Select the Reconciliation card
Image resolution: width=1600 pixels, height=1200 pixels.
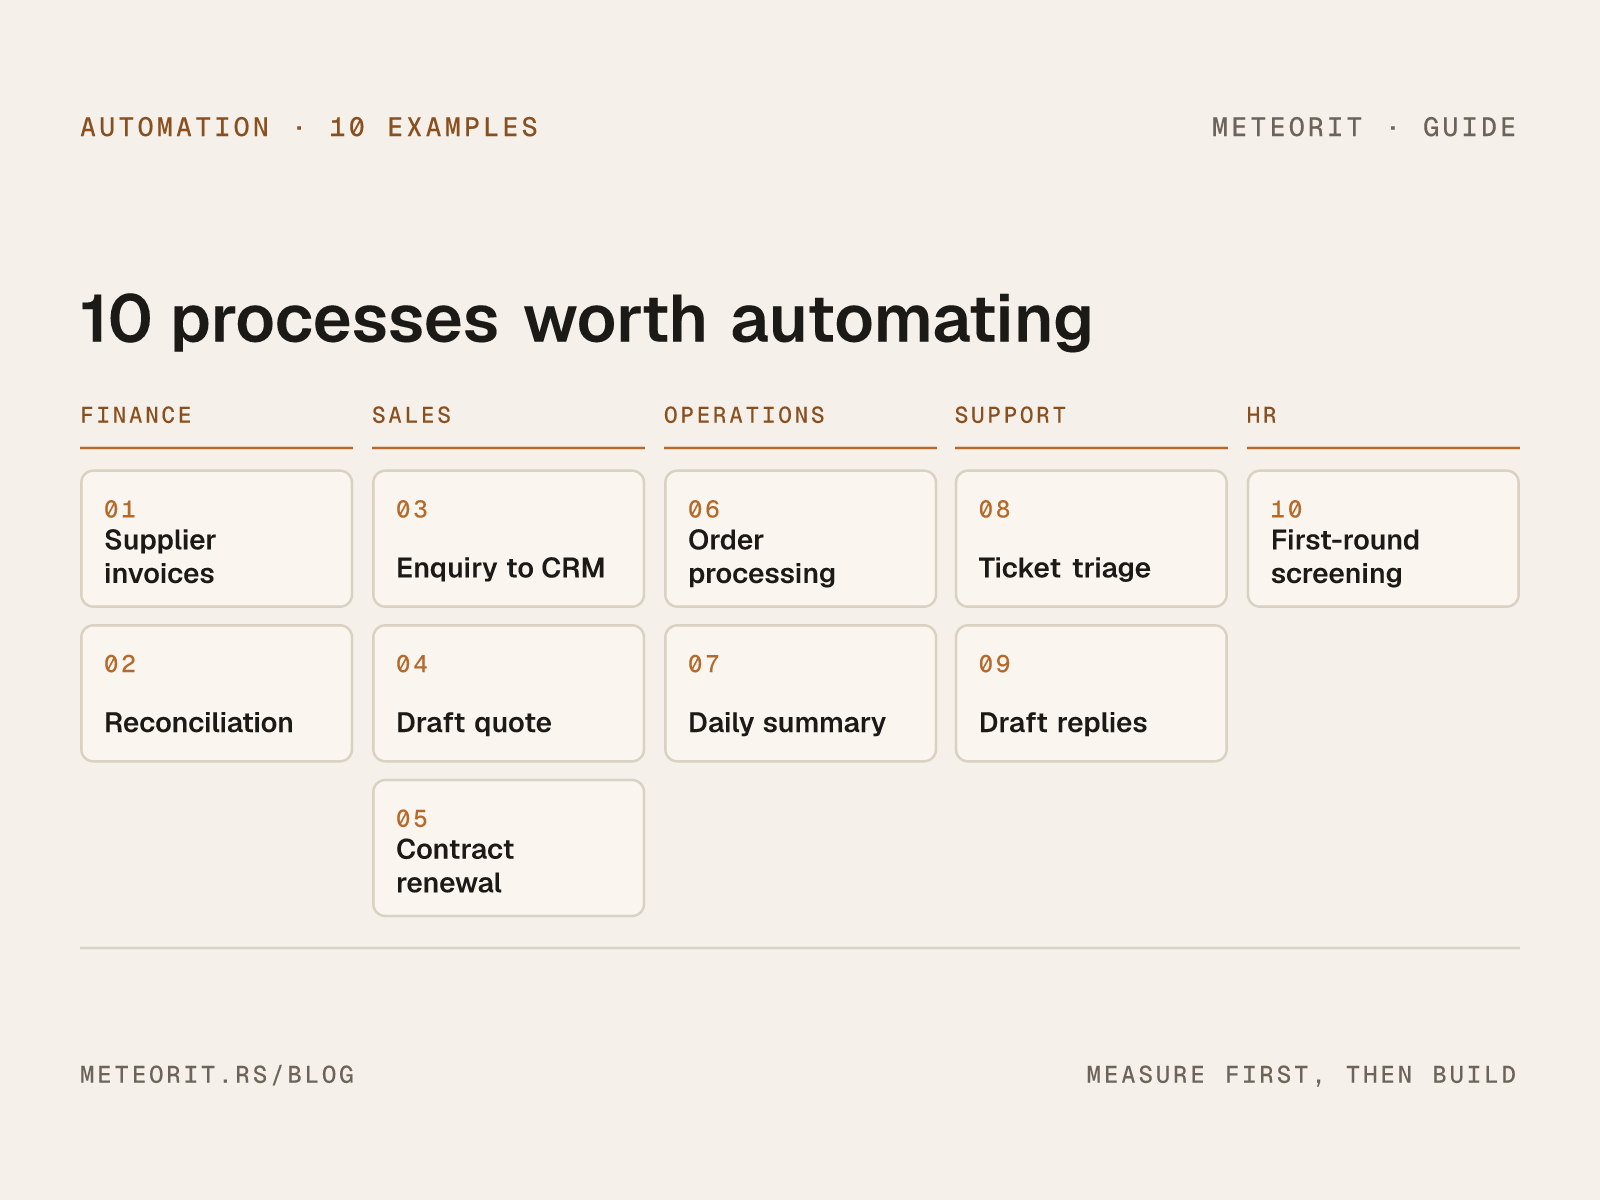pos(216,694)
